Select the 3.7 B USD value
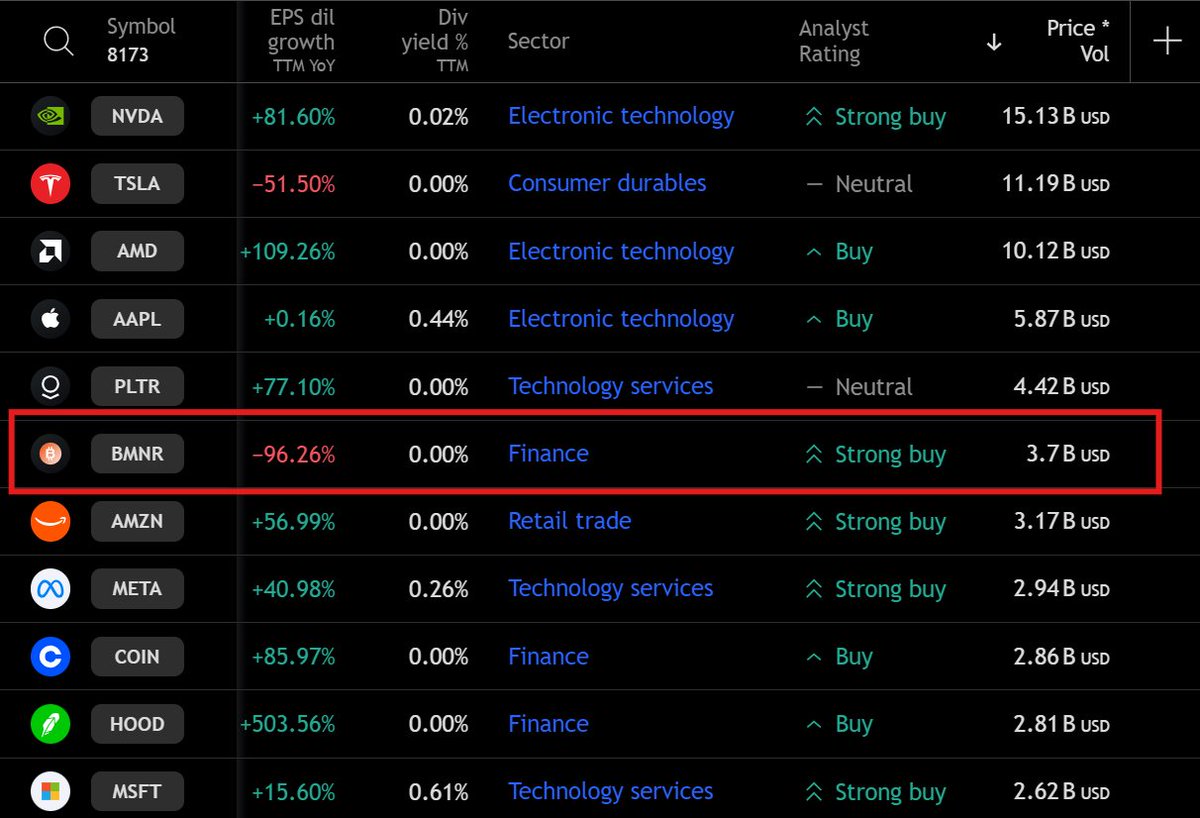Image resolution: width=1200 pixels, height=818 pixels. (x=1068, y=455)
